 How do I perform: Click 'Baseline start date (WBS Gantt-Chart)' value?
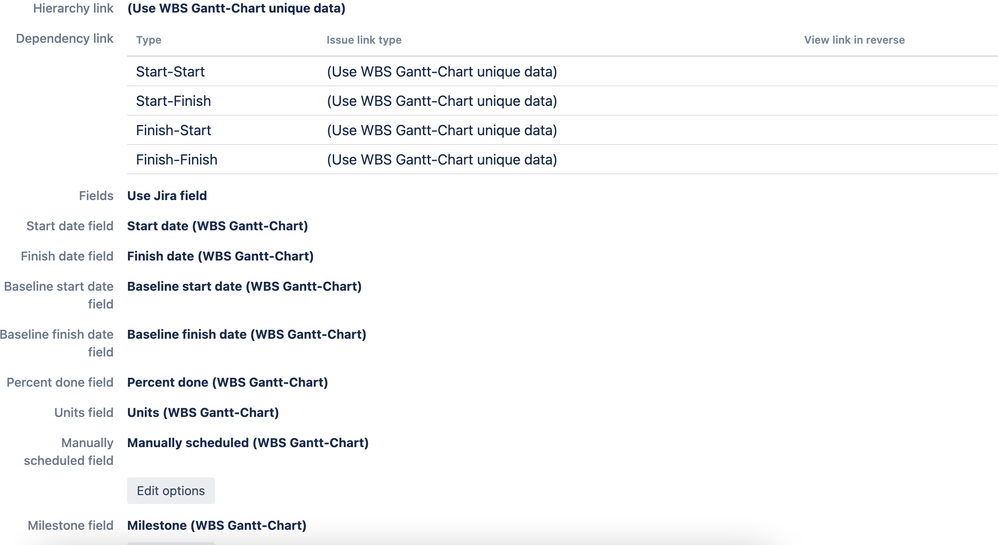[244, 287]
